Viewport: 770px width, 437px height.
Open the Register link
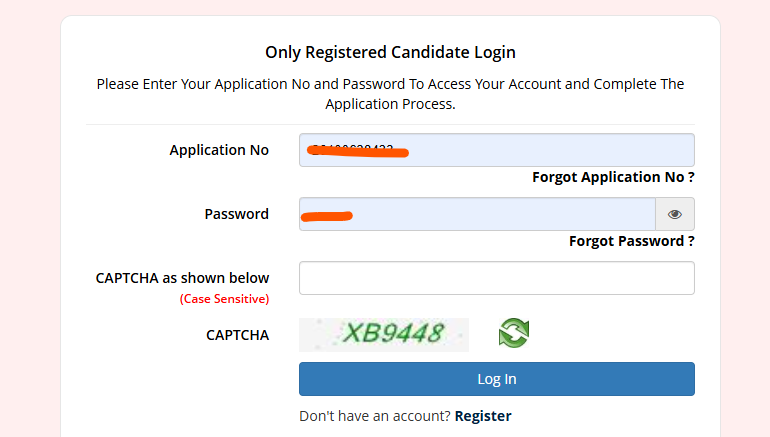point(483,416)
